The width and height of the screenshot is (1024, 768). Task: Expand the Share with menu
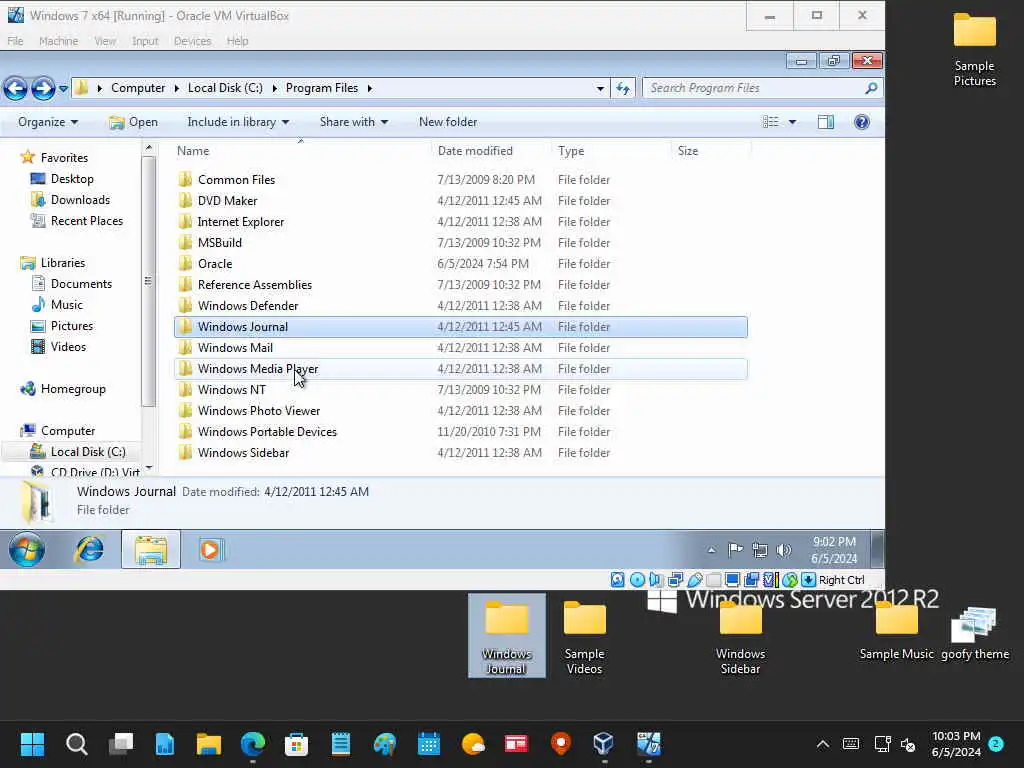[x=354, y=122]
